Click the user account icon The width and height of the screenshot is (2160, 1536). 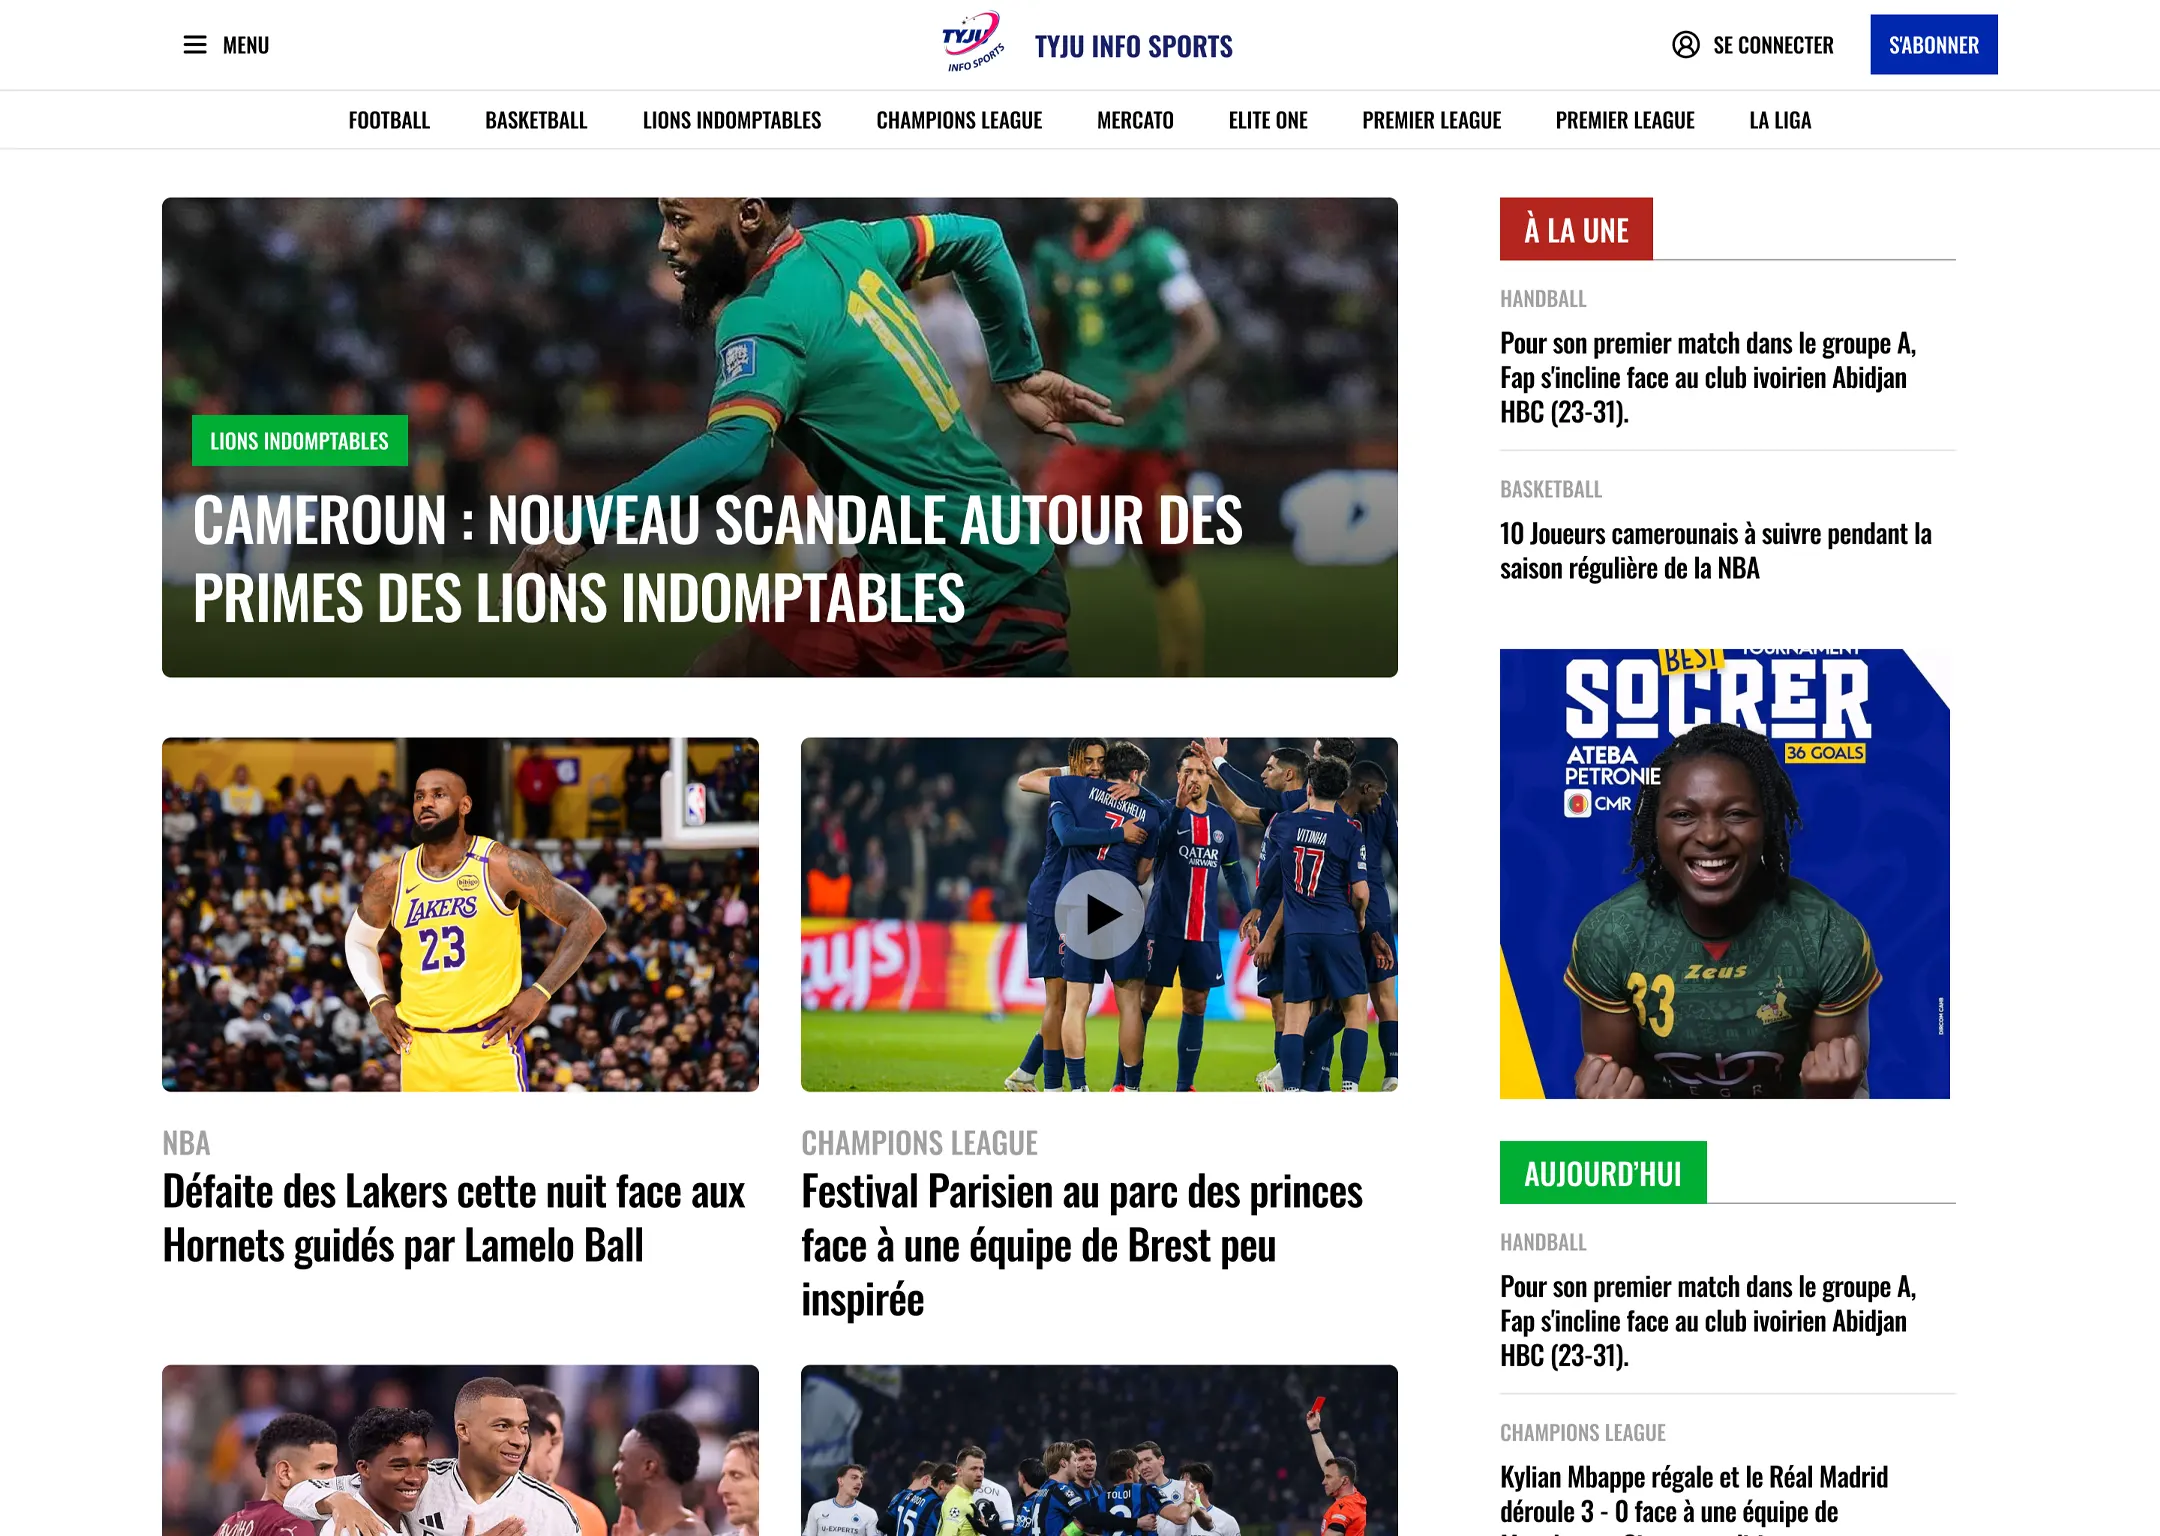(x=1685, y=45)
